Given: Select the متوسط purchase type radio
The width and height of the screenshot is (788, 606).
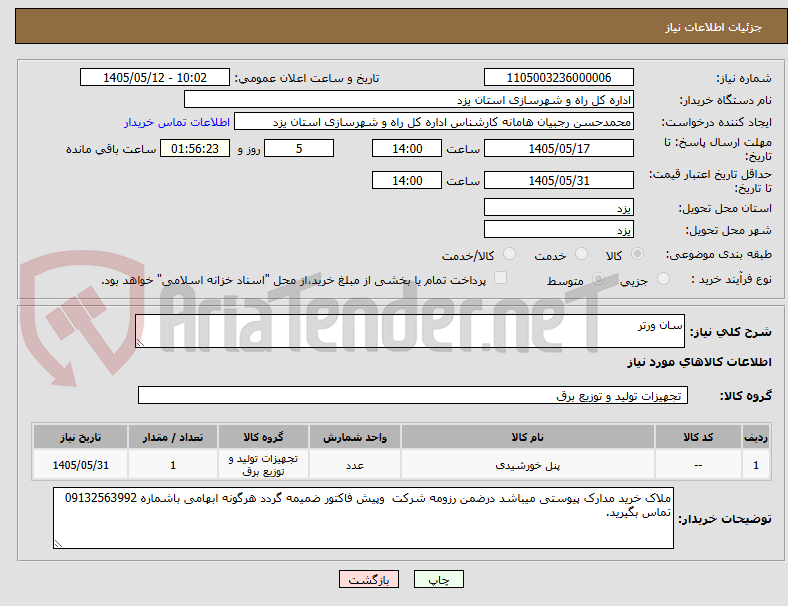Looking at the screenshot, I should point(598,279).
